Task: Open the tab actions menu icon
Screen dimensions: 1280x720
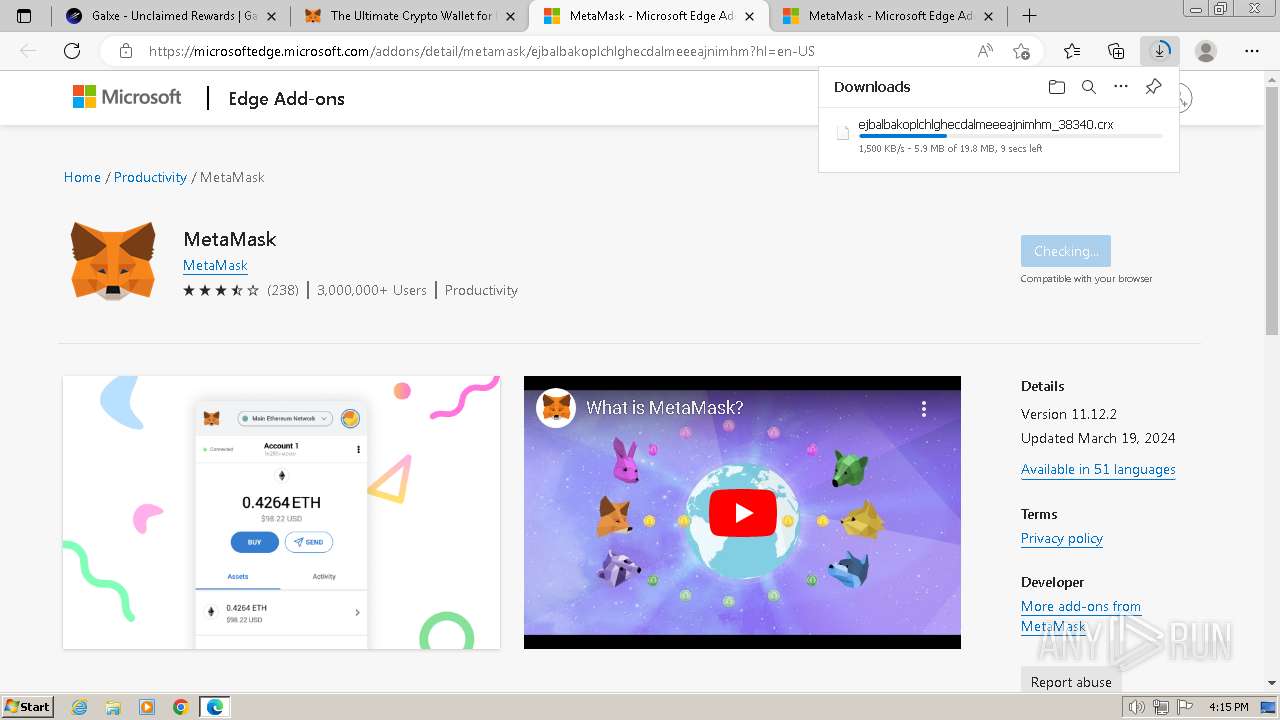Action: [x=24, y=16]
